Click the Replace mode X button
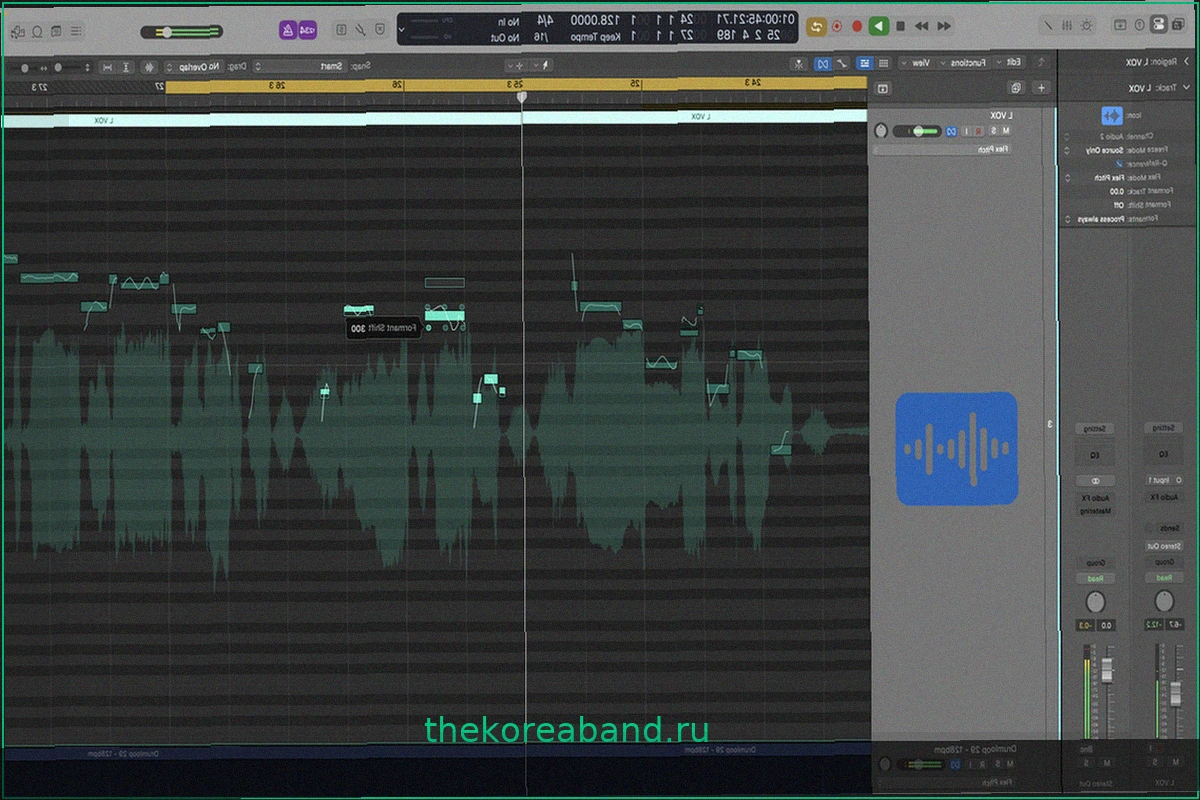This screenshot has width=1200, height=800. (380, 30)
